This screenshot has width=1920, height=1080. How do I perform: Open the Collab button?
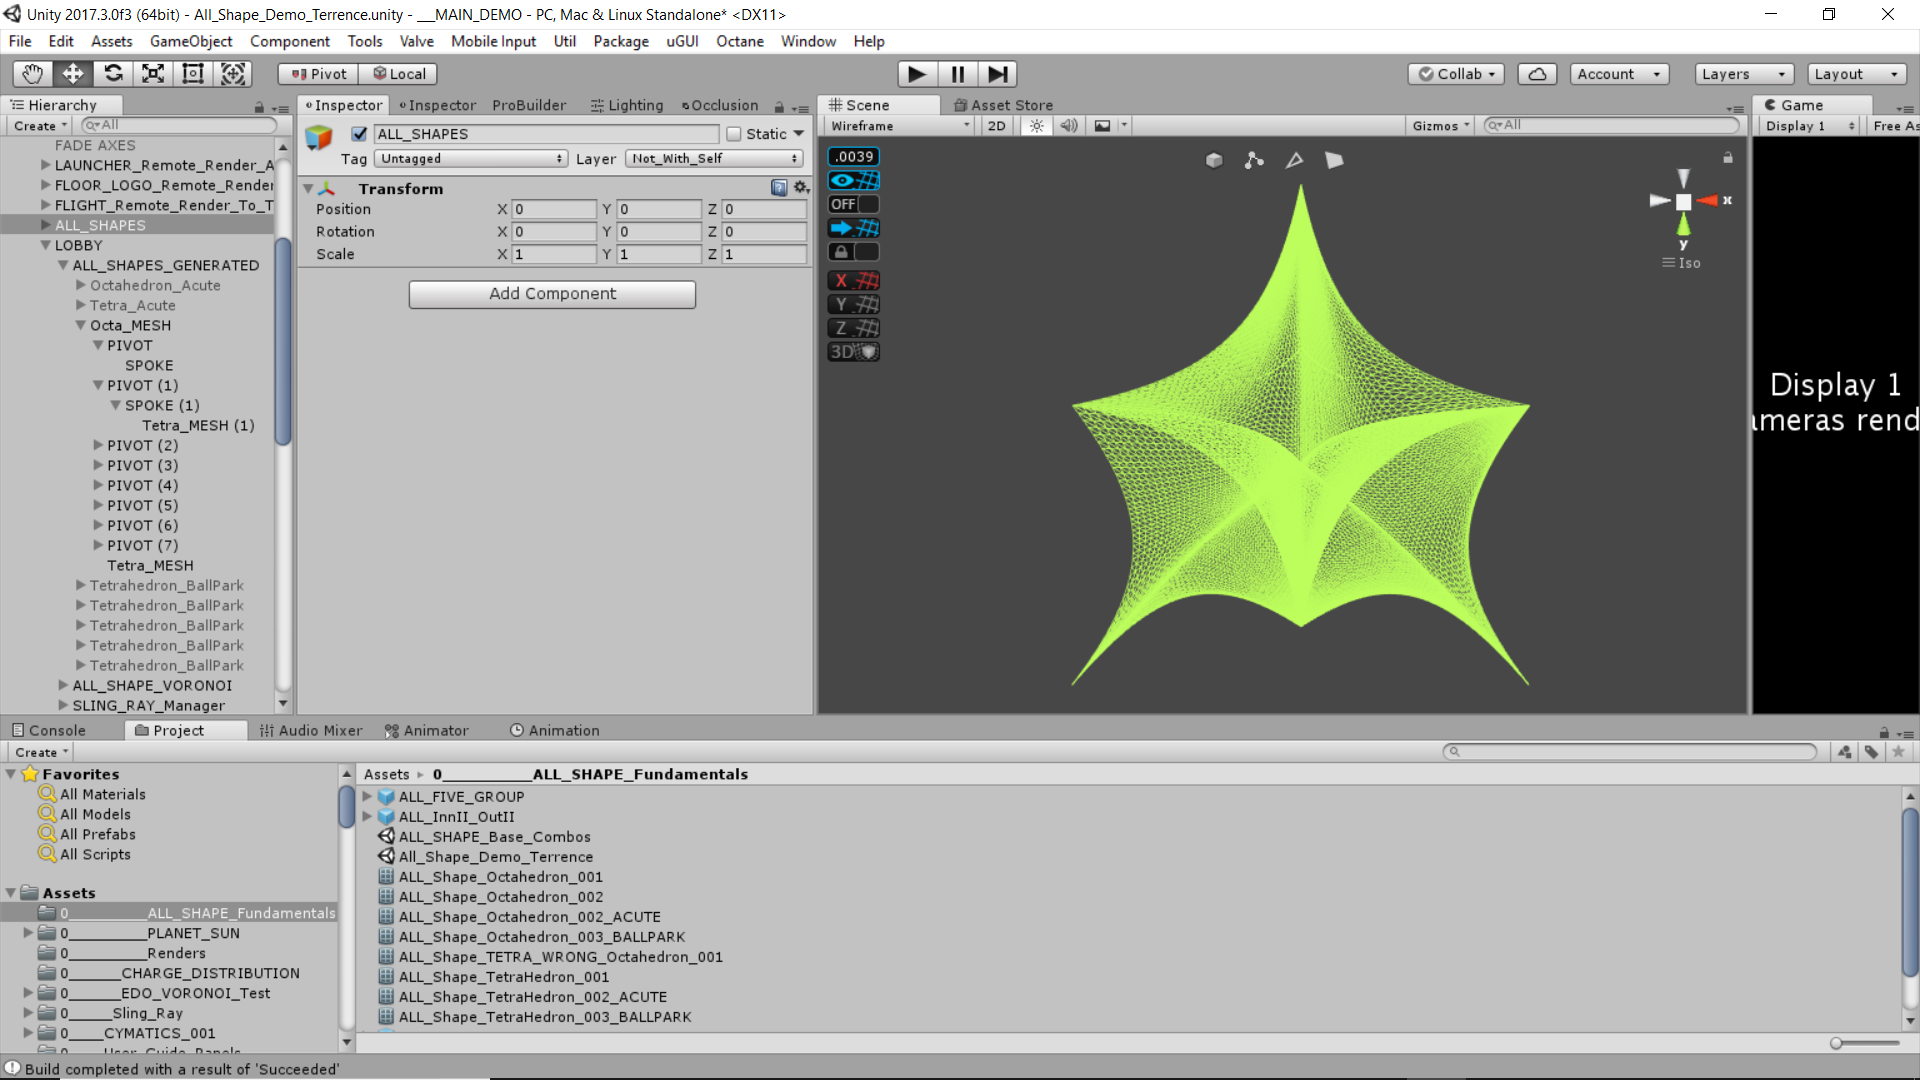pyautogui.click(x=1459, y=74)
